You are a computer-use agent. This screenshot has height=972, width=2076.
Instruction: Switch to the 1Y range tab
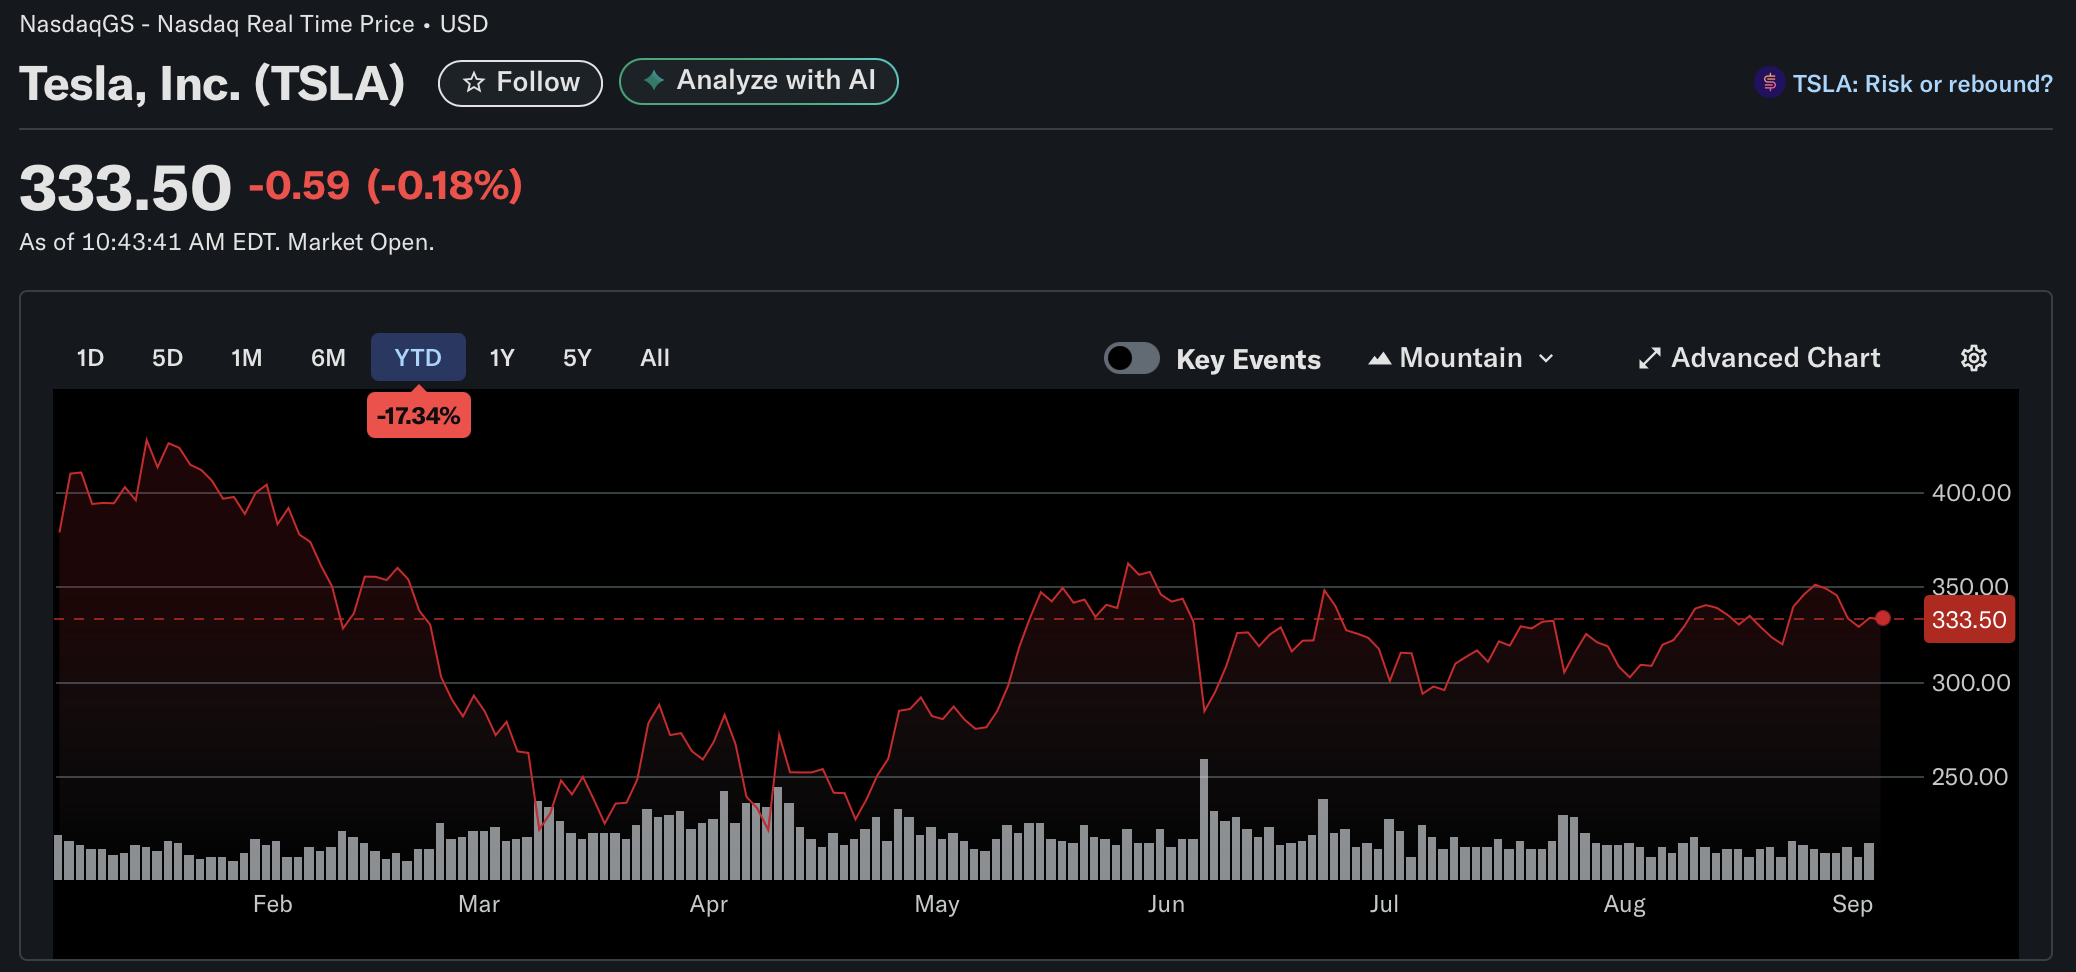(502, 358)
